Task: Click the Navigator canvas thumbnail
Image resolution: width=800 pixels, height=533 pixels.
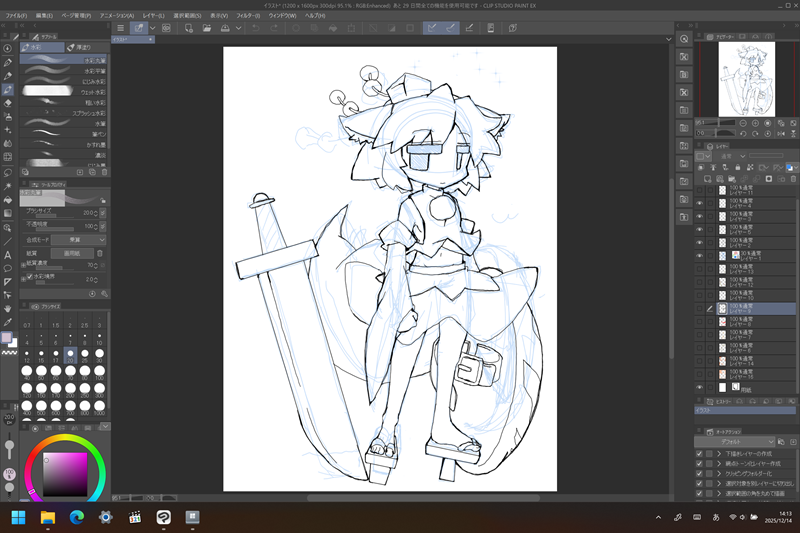Action: coord(746,79)
